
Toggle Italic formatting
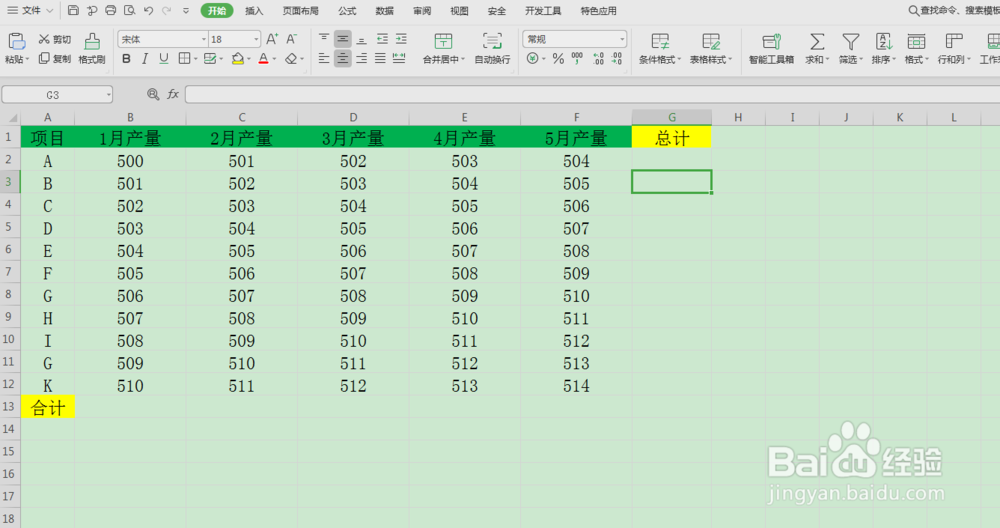tap(145, 59)
